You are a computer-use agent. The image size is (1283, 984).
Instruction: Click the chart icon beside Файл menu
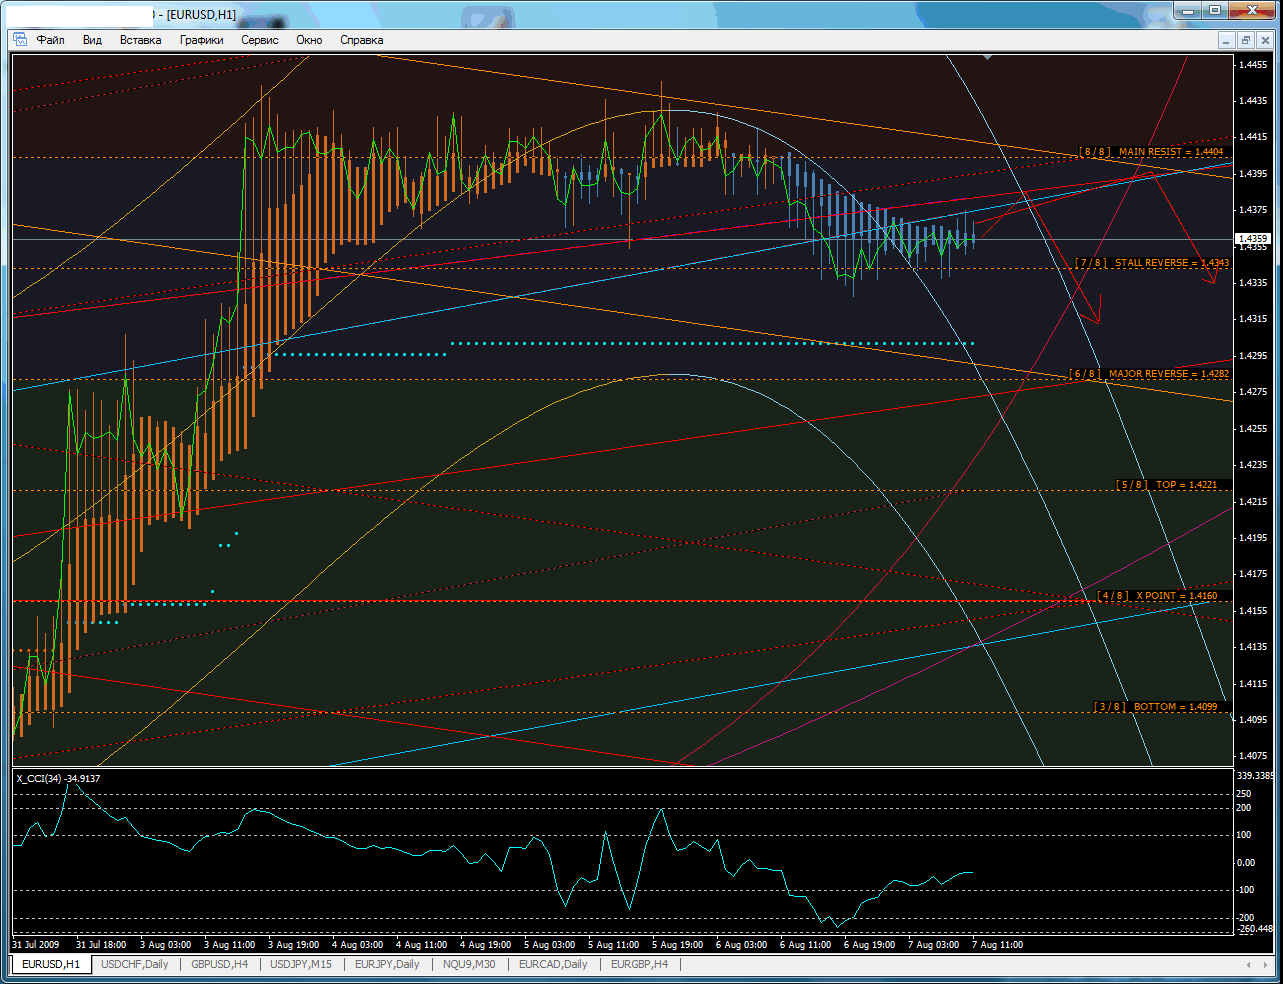pos(20,40)
